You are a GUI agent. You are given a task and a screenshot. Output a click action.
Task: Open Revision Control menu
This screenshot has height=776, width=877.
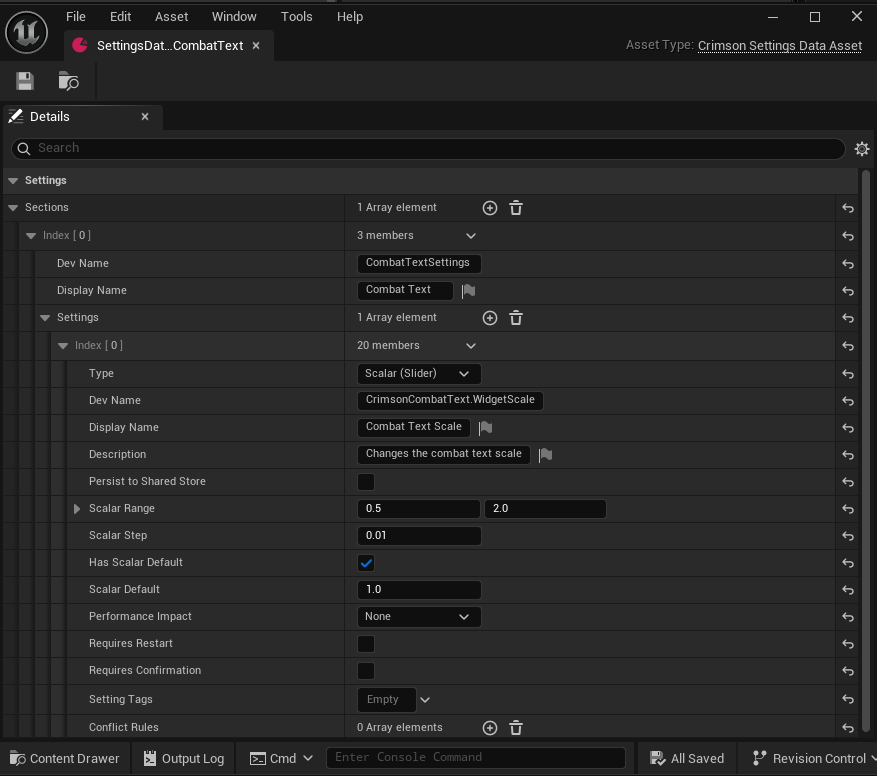coord(813,759)
